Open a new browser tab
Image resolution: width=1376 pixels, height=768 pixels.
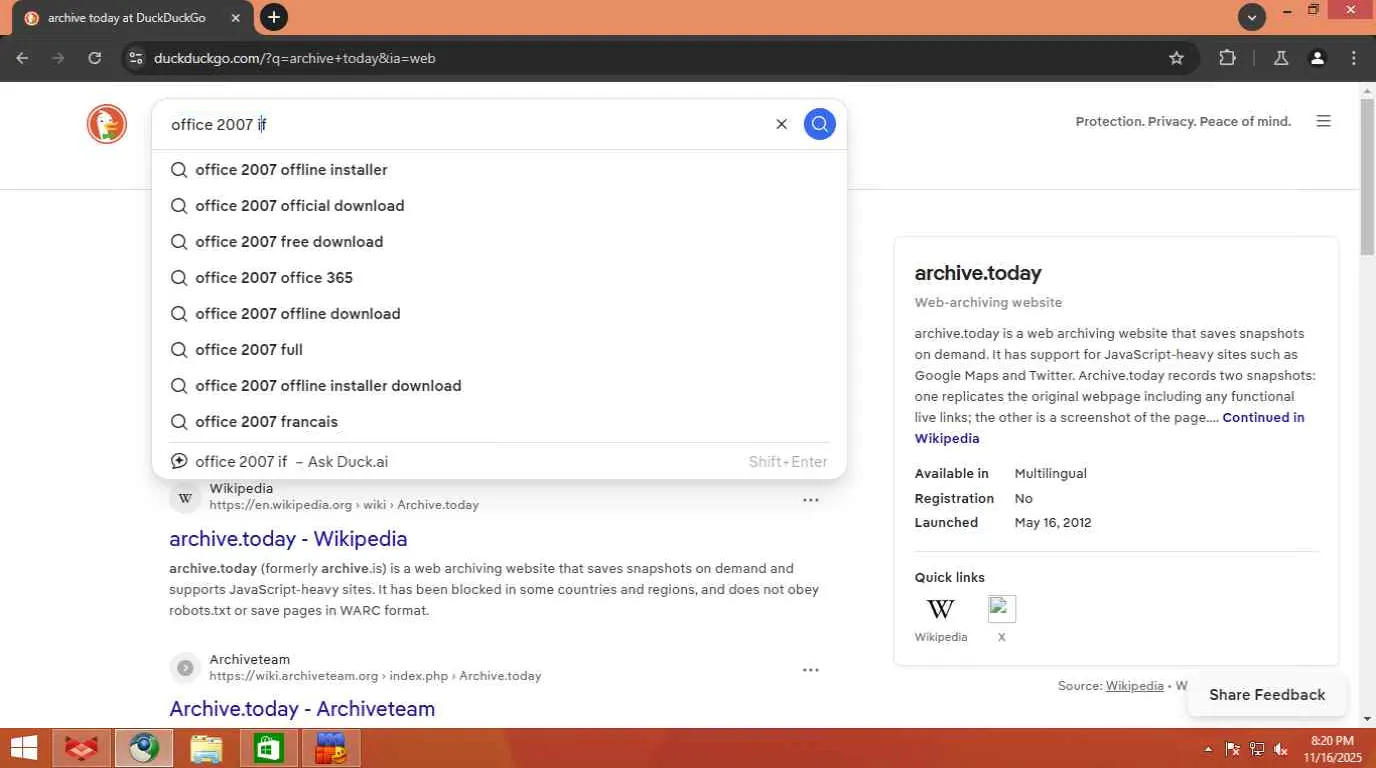tap(273, 17)
